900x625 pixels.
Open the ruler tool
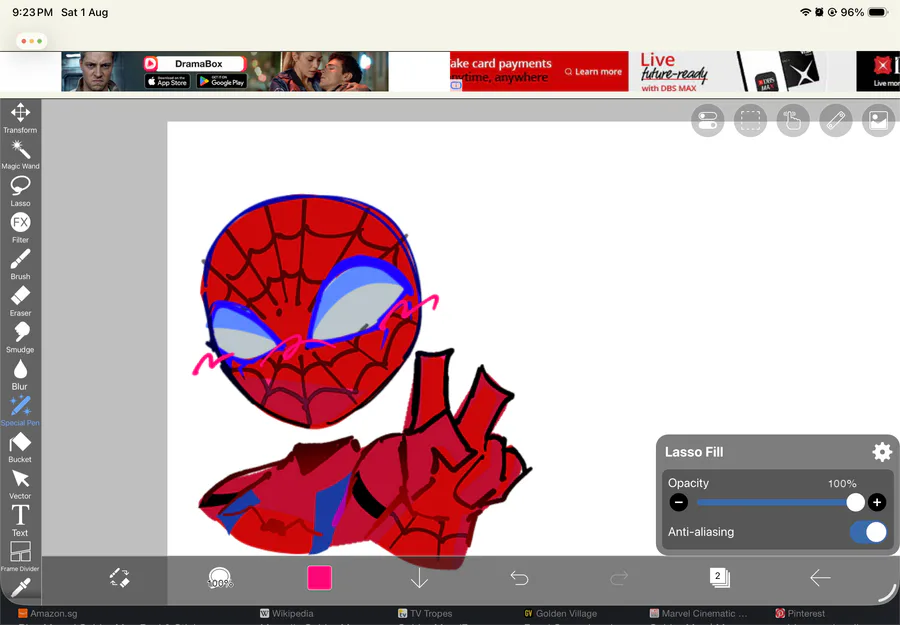pyautogui.click(x=836, y=121)
